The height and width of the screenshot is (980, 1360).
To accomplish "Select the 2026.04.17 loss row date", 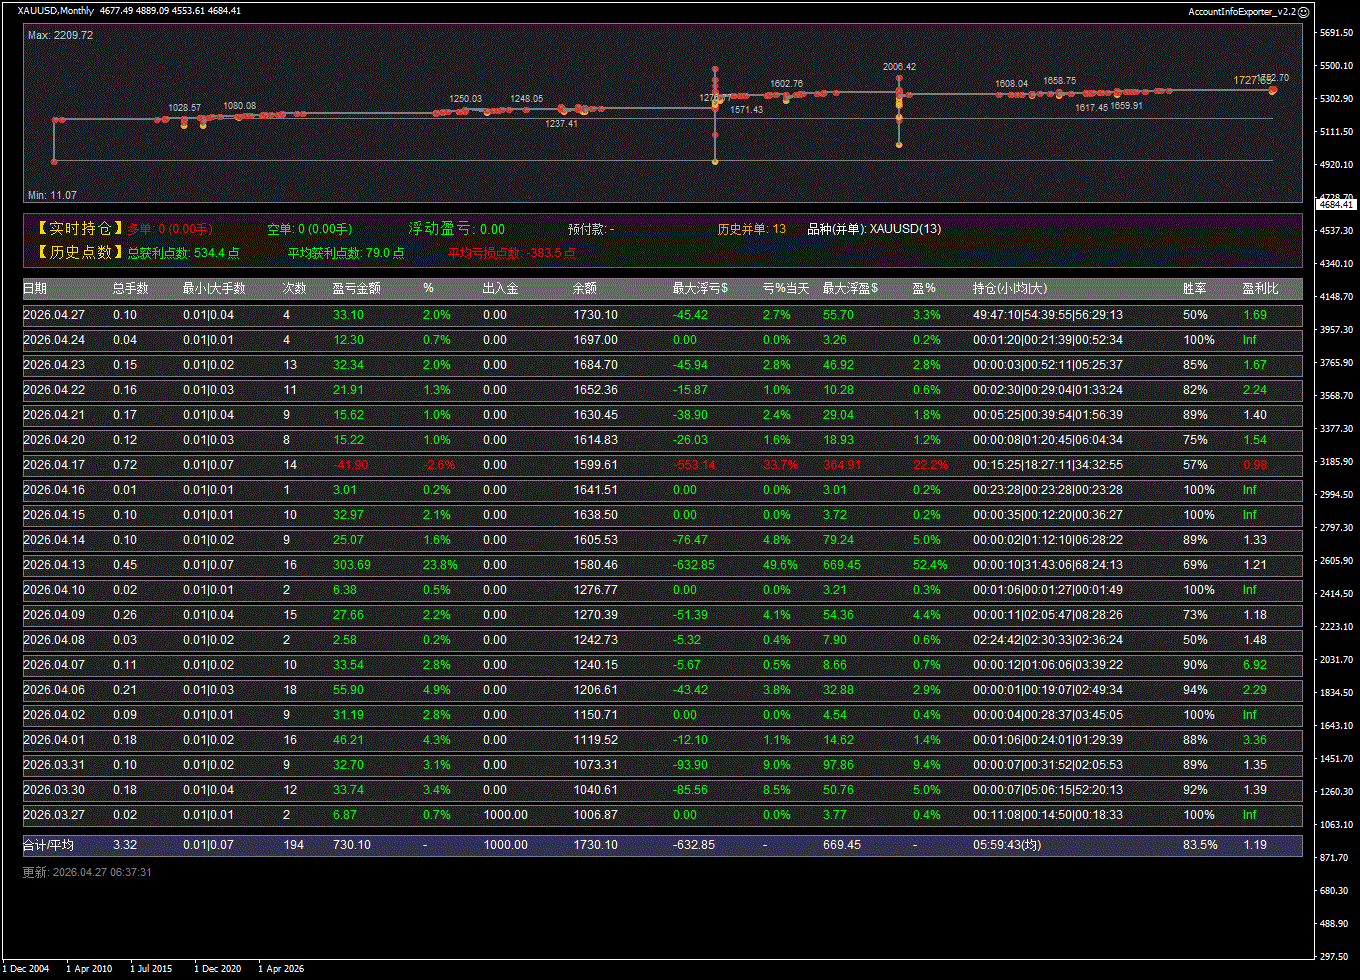I will tap(54, 465).
